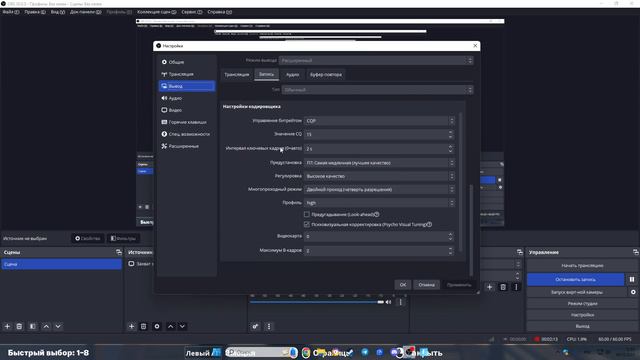Open virtual camera settings gear icon
Image resolution: width=640 pixels, height=360 pixels.
tap(633, 292)
